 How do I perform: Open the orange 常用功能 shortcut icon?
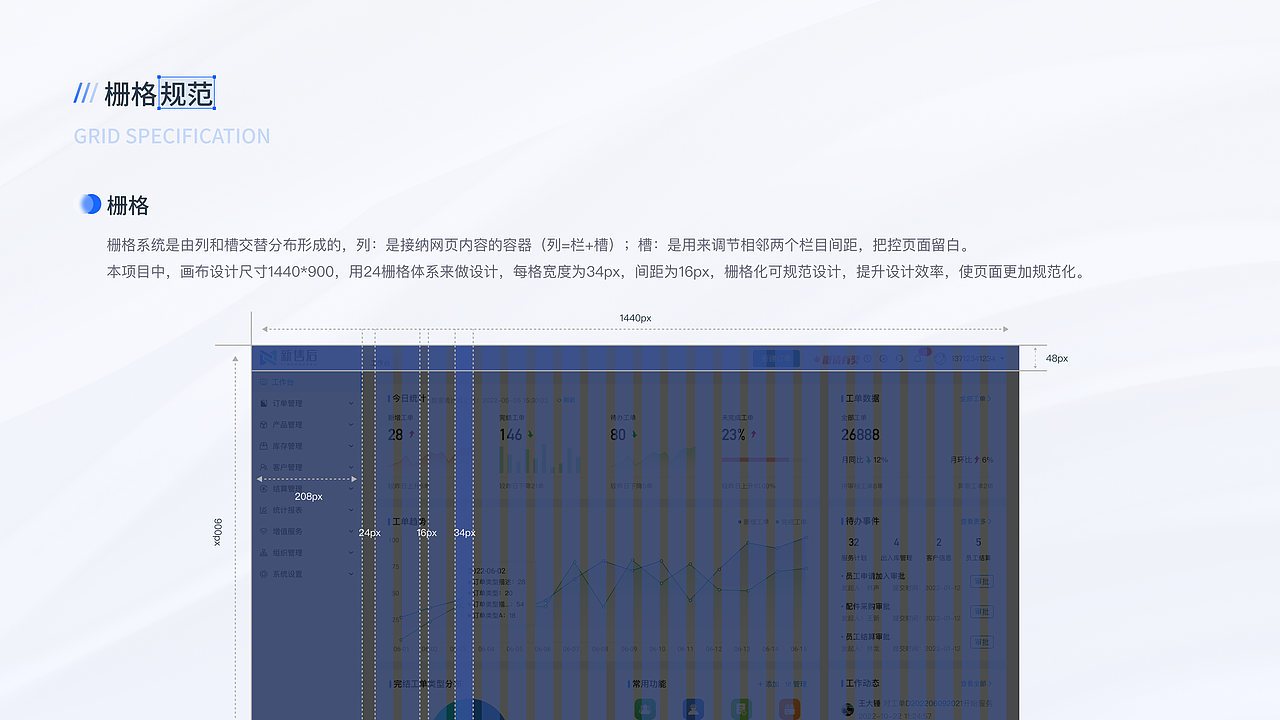coord(790,709)
